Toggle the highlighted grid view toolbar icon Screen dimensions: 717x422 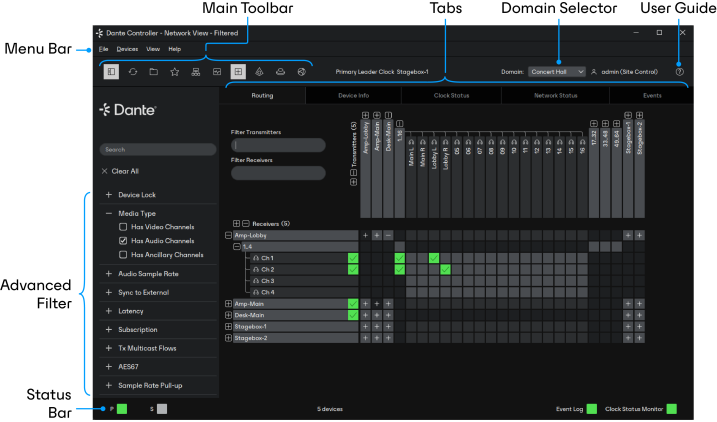coord(238,72)
